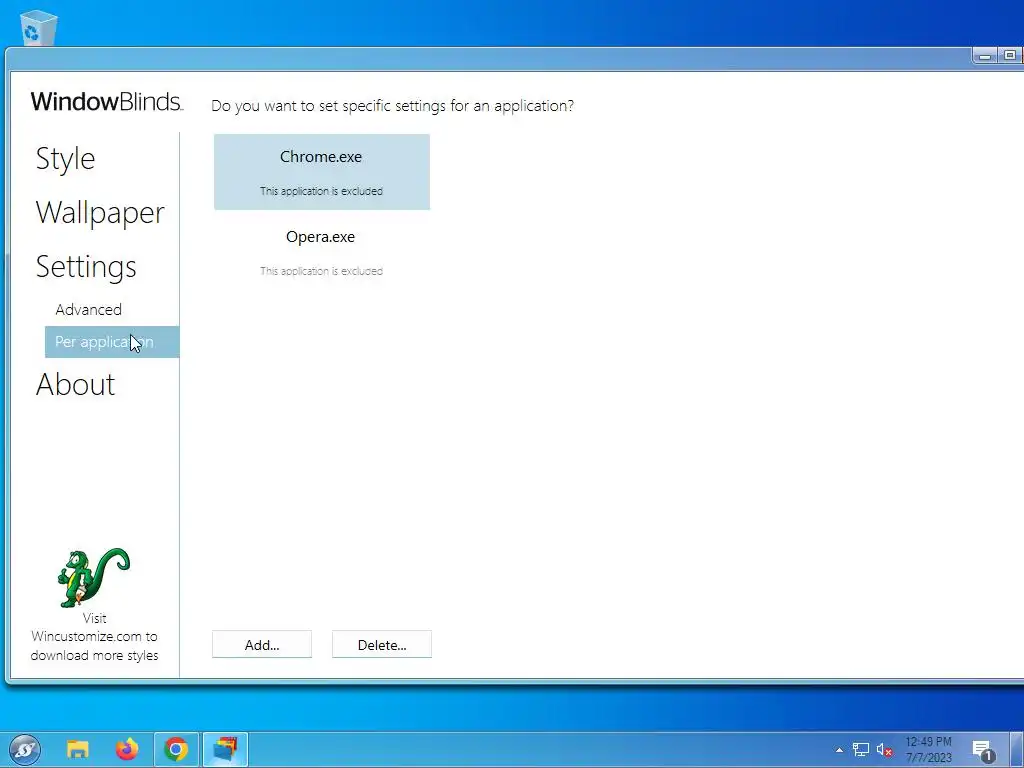Switch to WindowBlinds taskbar icon

pos(225,749)
